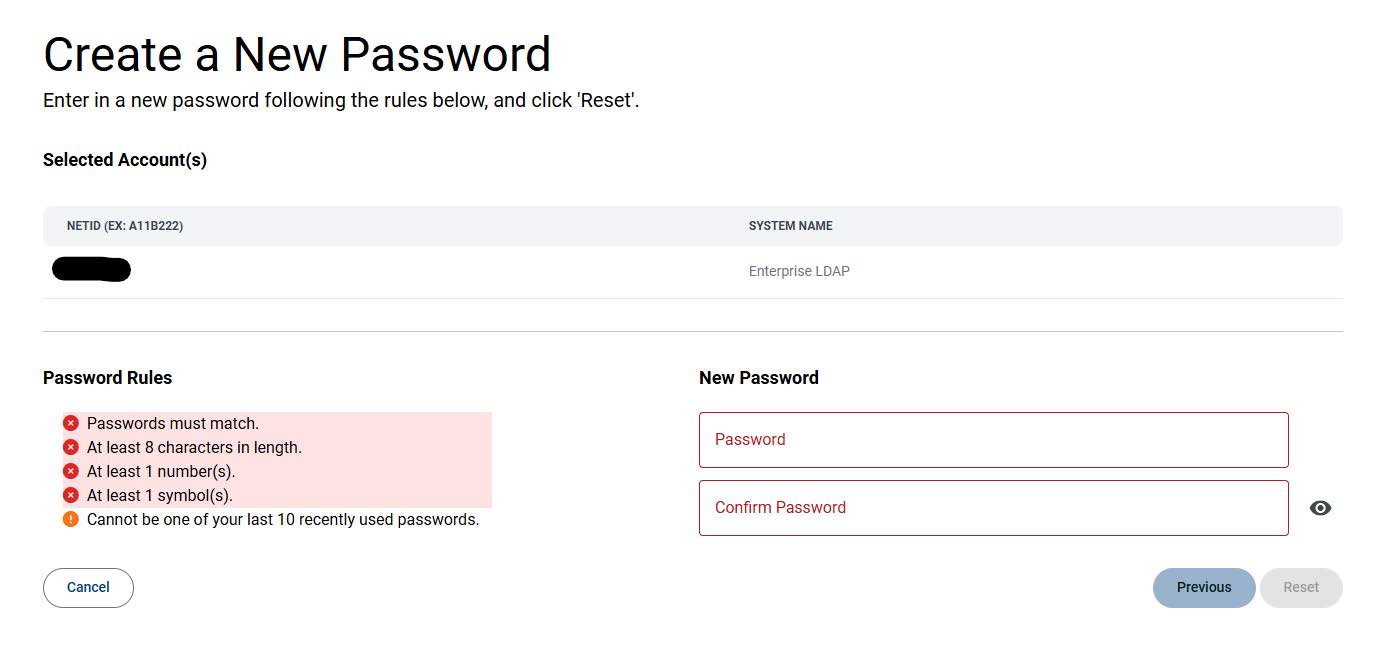Click the Previous button
The width and height of the screenshot is (1398, 667).
tap(1204, 587)
